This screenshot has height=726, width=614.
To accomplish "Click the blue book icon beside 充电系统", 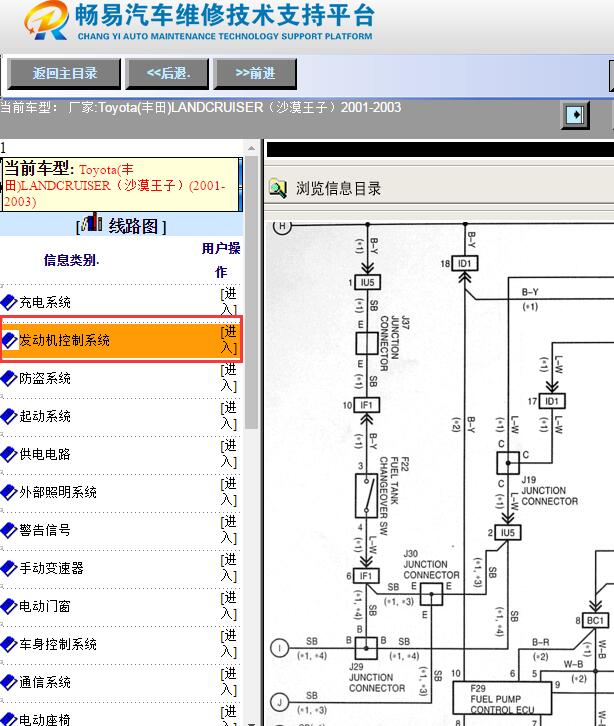I will pyautogui.click(x=9, y=302).
